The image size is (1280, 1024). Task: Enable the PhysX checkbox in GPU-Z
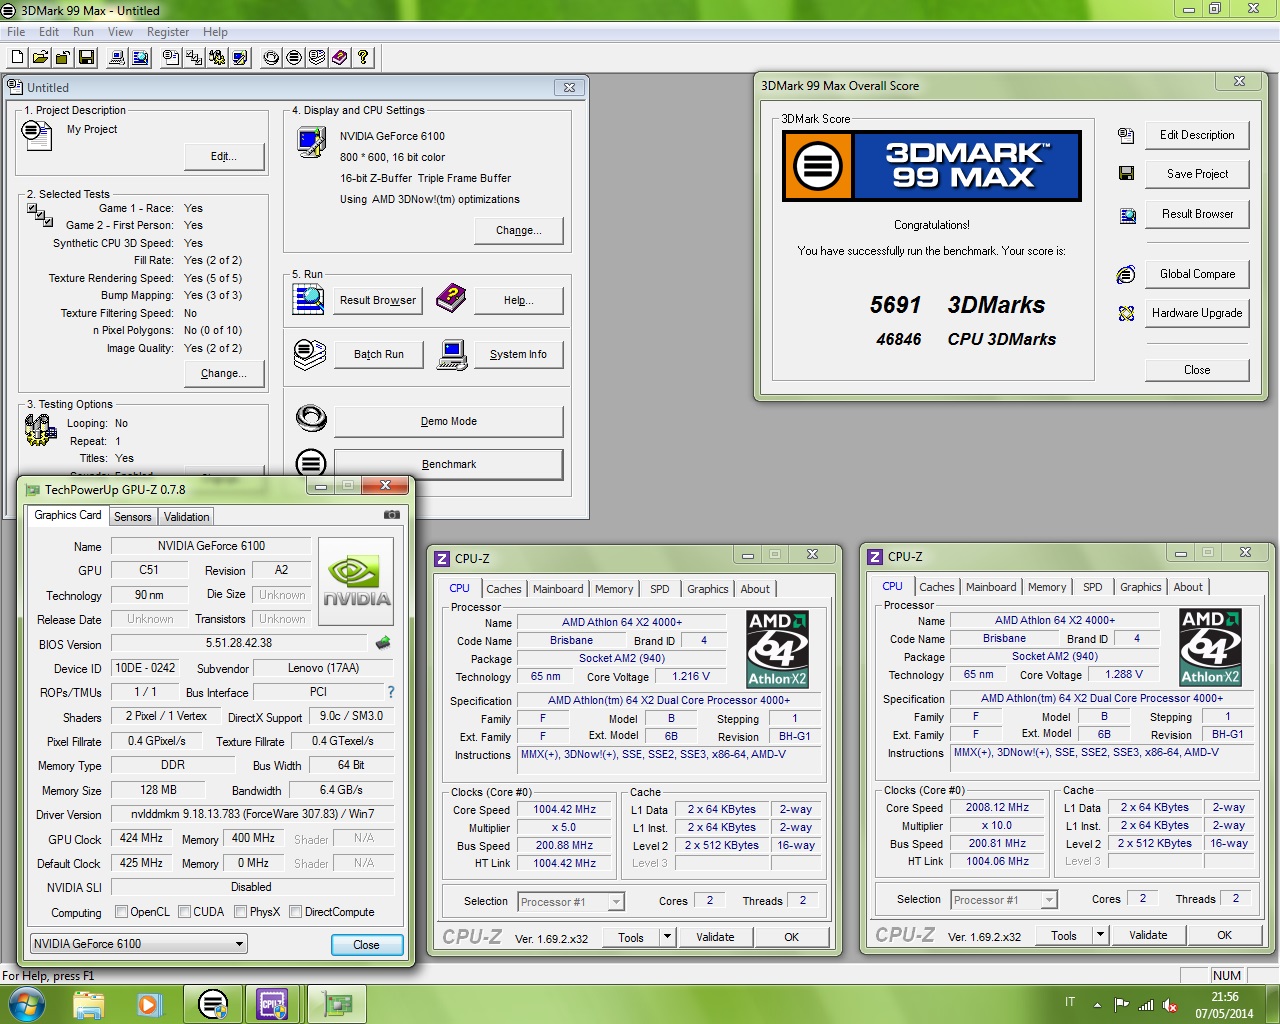click(x=240, y=912)
